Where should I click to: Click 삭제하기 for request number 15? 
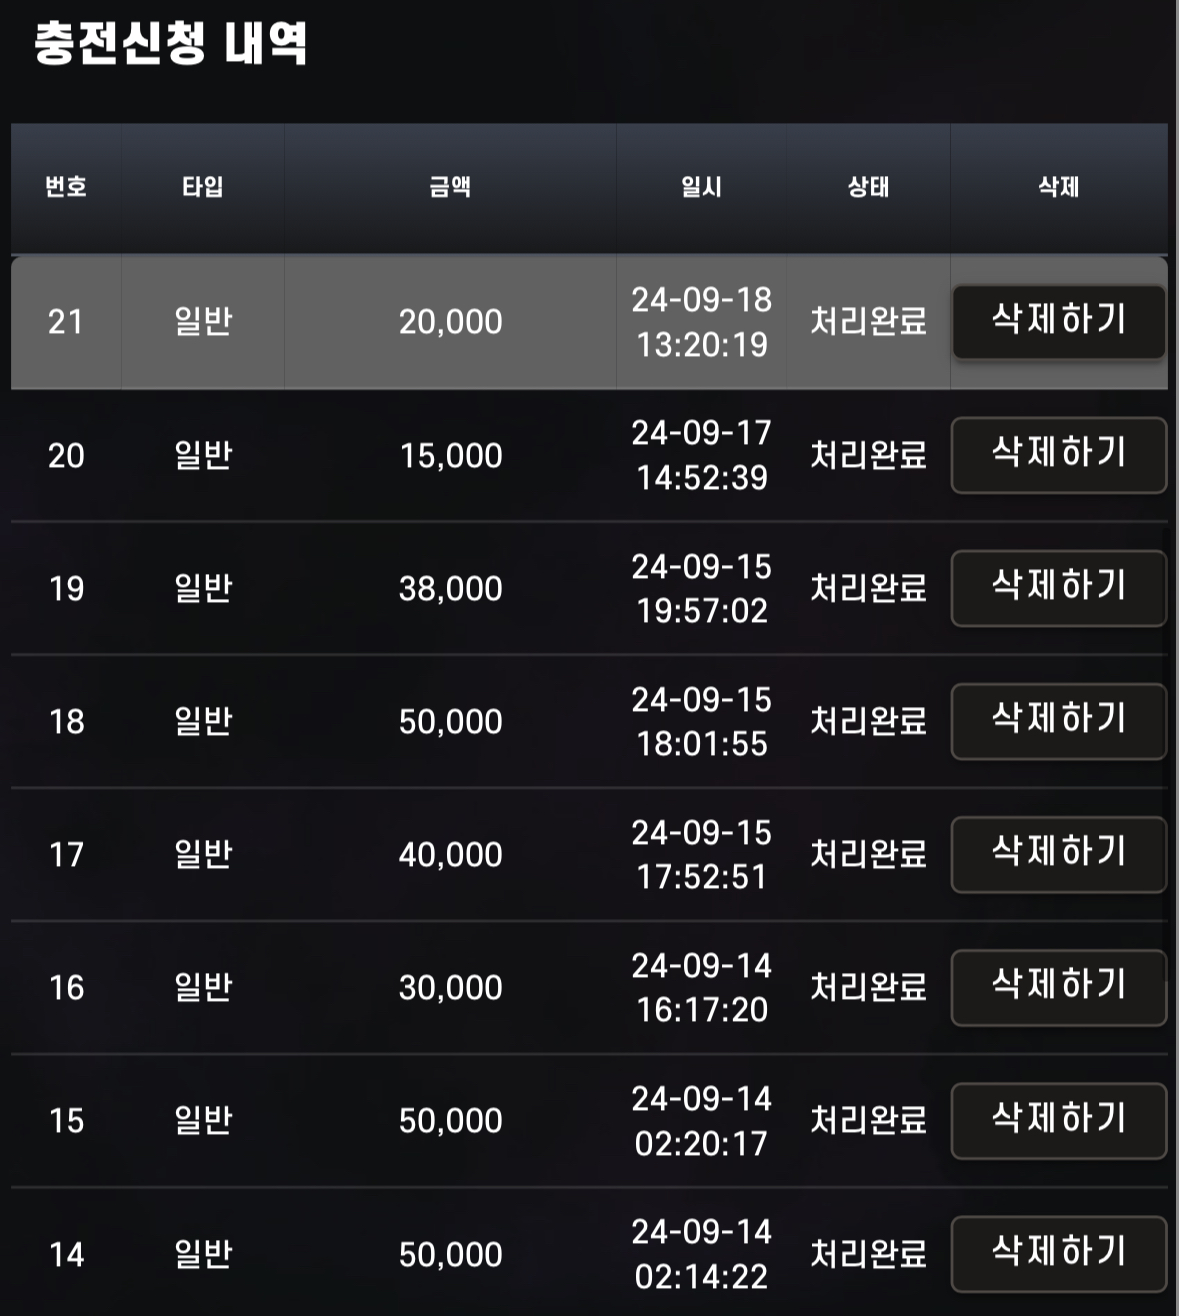1059,1120
